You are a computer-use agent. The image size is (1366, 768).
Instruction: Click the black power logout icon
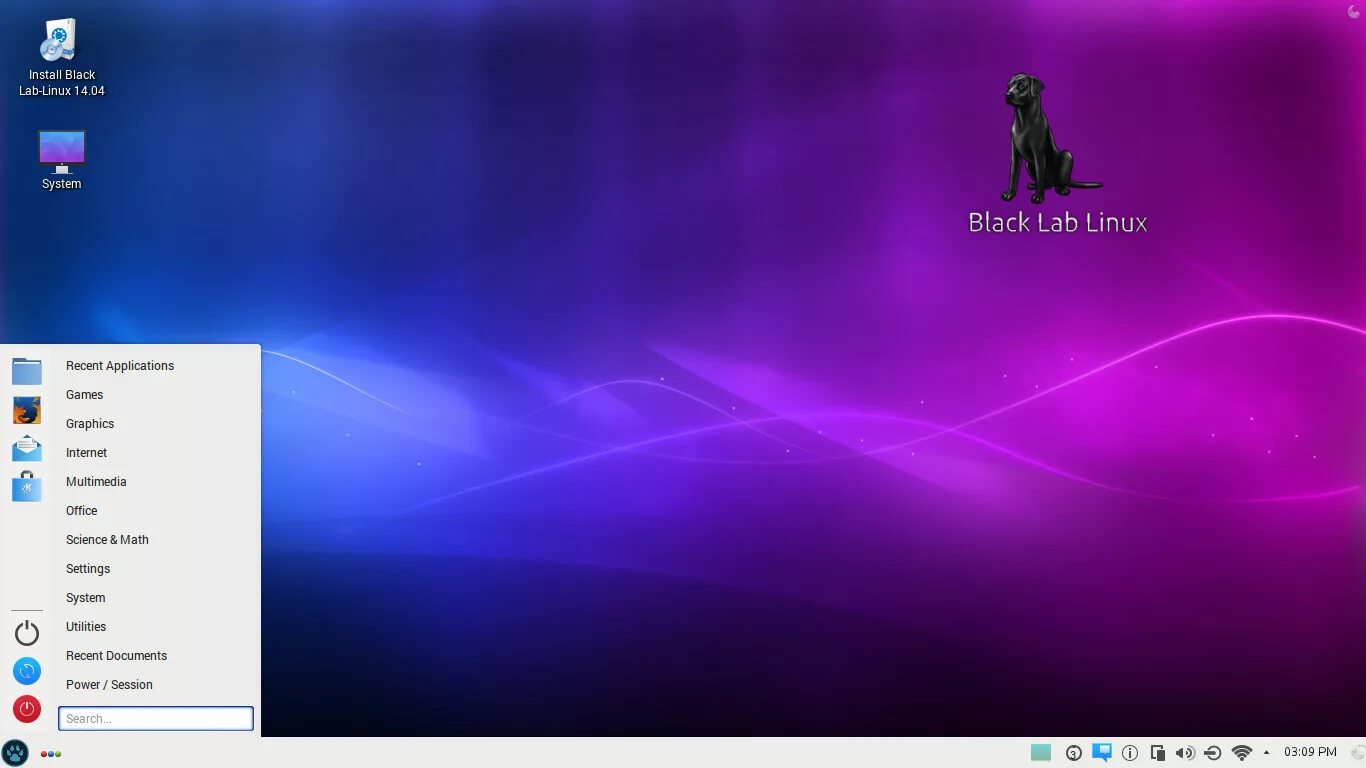[27, 632]
